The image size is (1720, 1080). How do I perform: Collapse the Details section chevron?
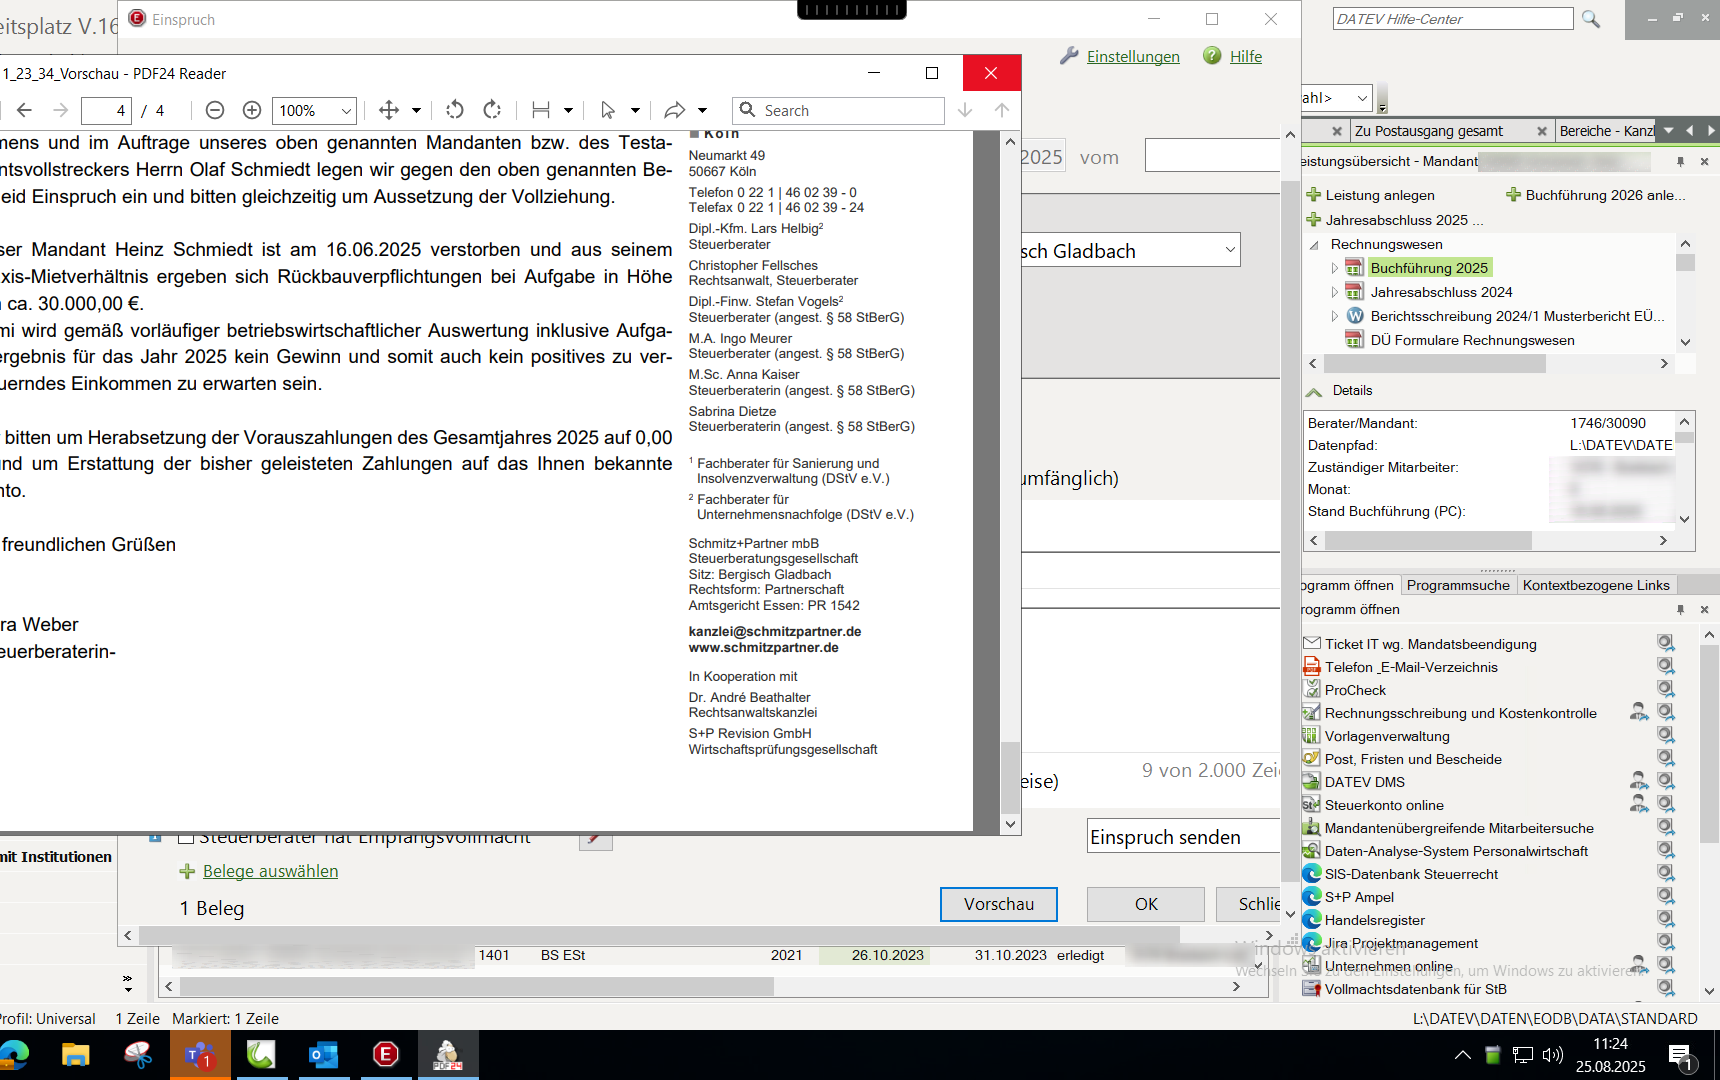point(1314,391)
